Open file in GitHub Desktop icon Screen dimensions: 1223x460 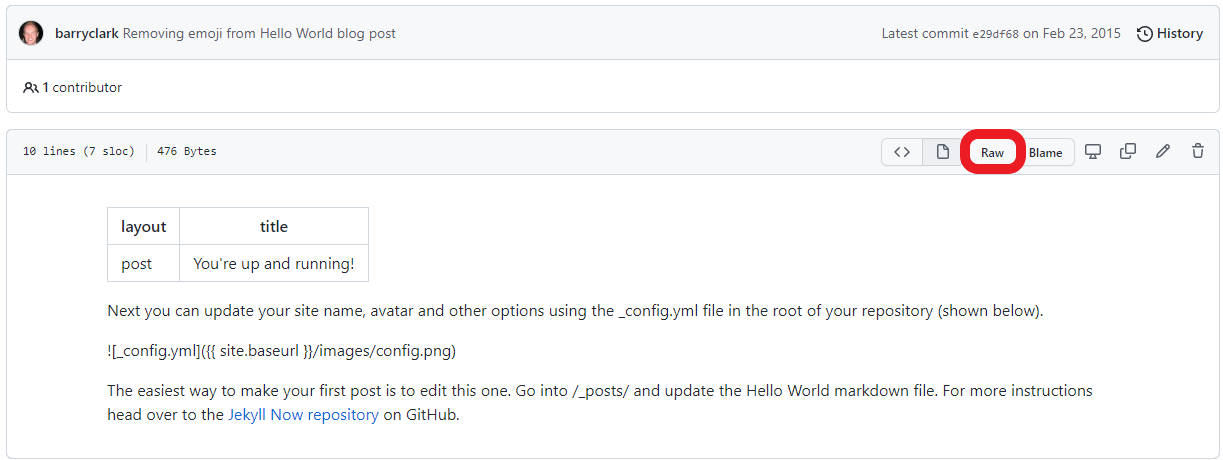click(1093, 152)
